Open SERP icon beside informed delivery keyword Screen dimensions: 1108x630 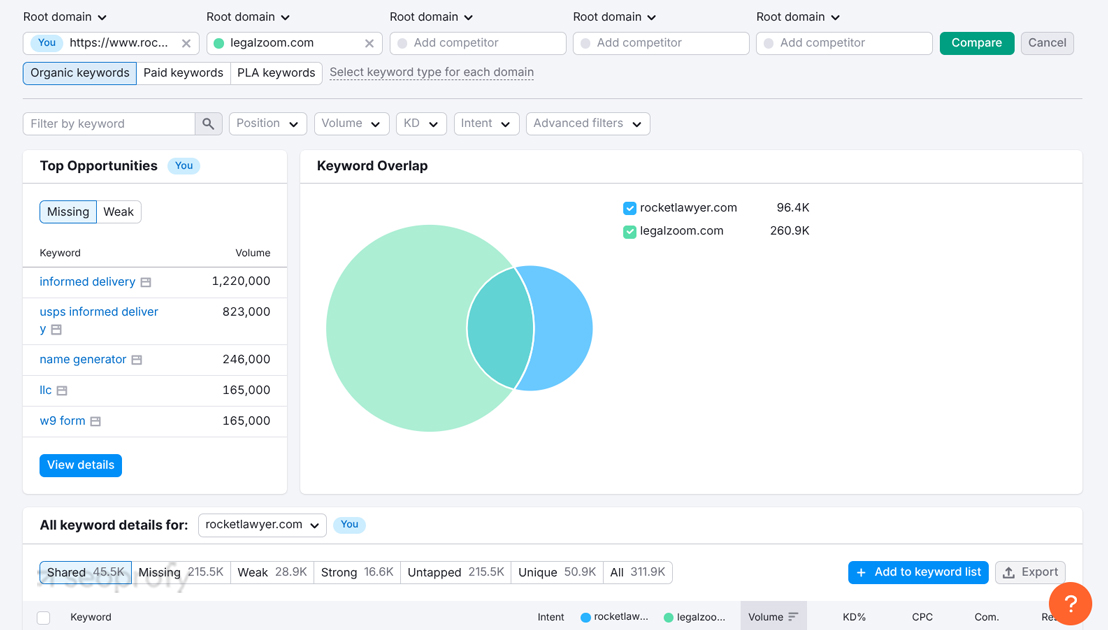click(x=146, y=282)
